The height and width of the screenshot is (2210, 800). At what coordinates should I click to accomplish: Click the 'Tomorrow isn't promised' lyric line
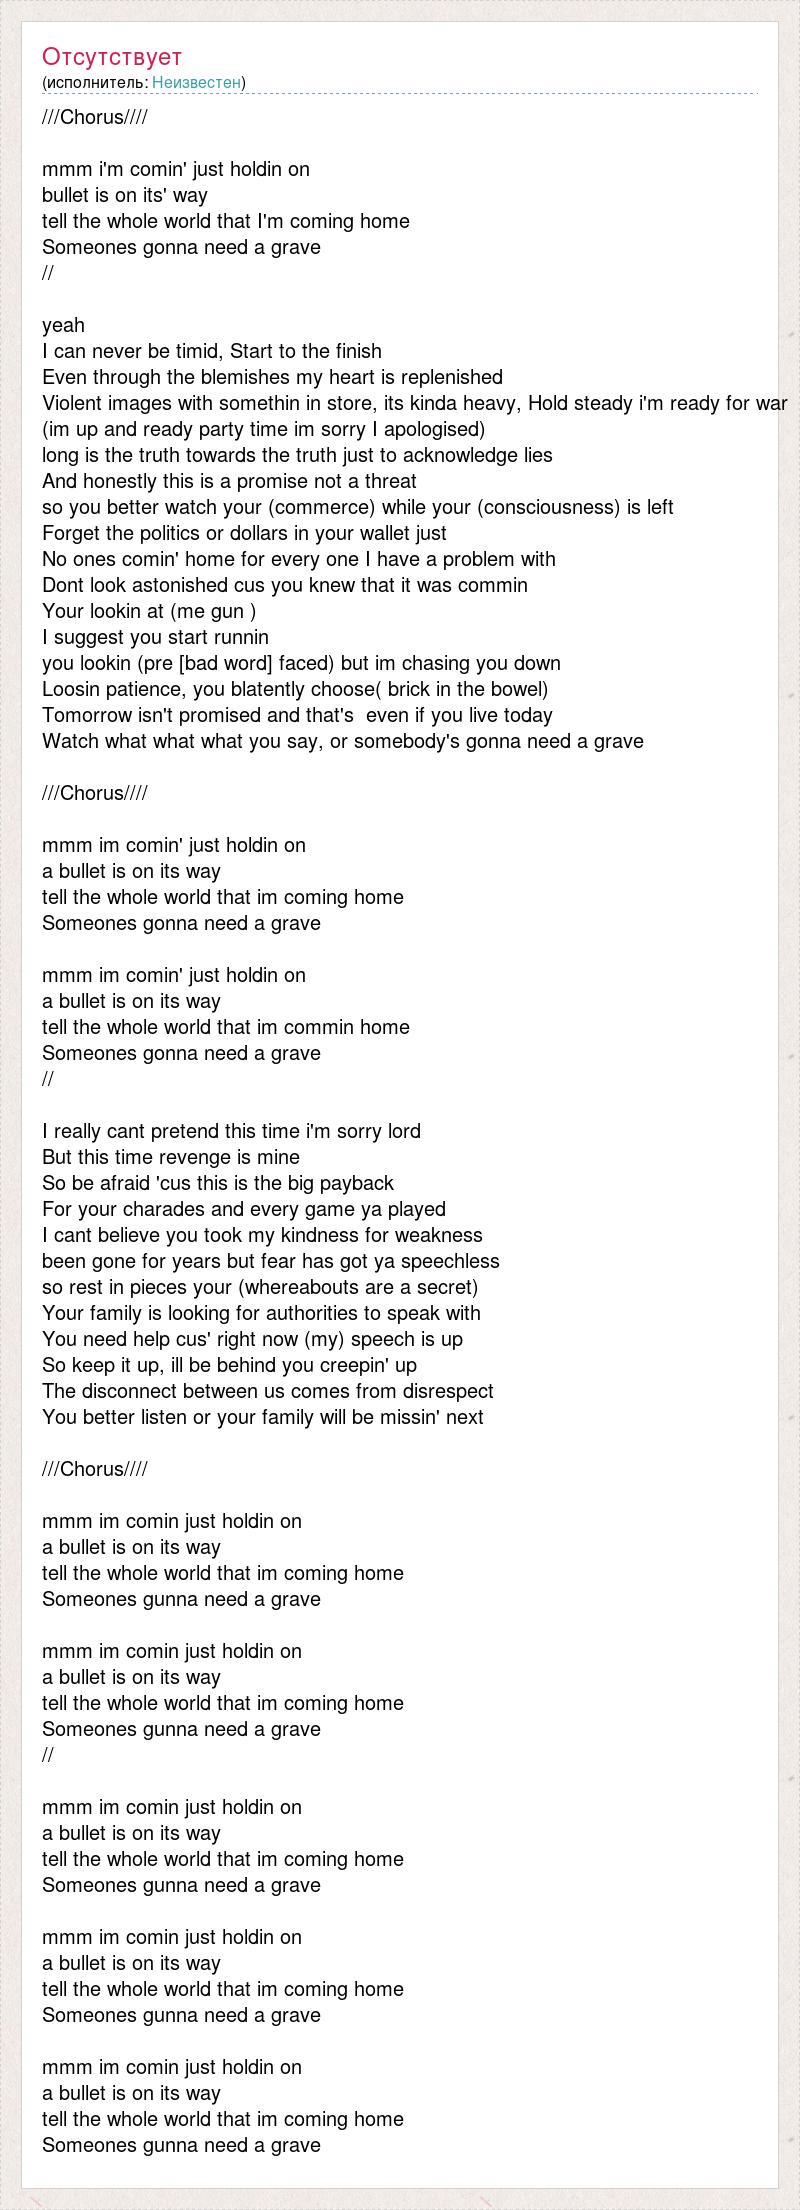pos(297,715)
